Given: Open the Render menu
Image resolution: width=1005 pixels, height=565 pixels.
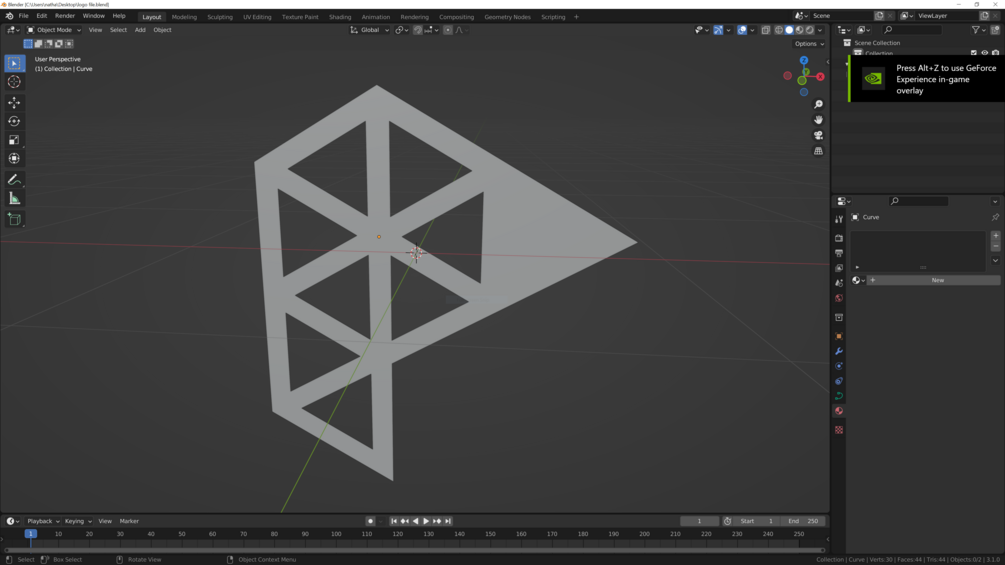Looking at the screenshot, I should click(65, 16).
